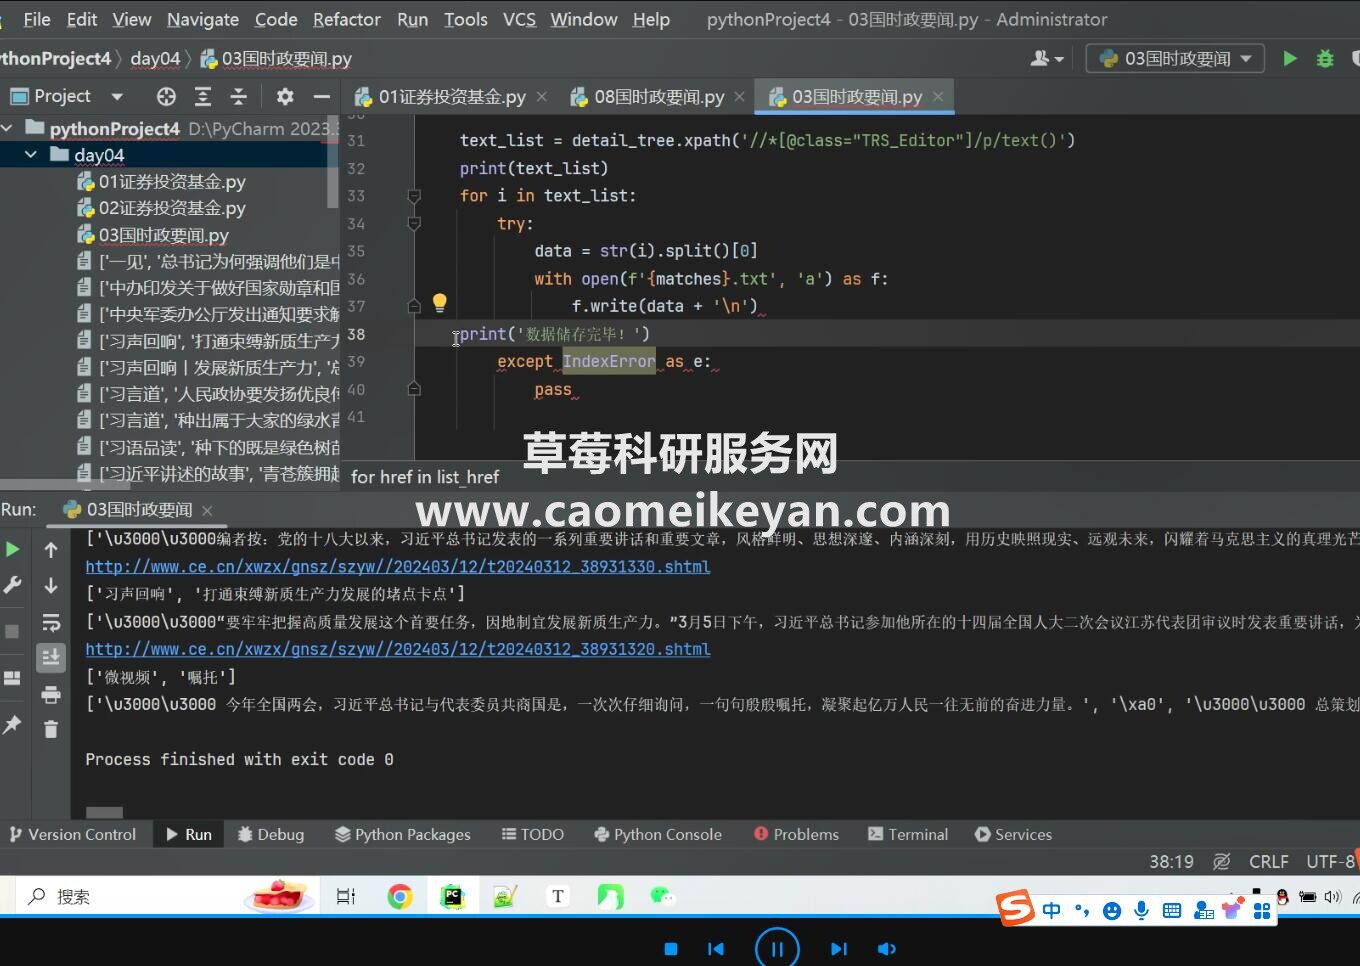Click the expand all icon in Project panel
Viewport: 1360px width, 966px height.
[x=202, y=96]
